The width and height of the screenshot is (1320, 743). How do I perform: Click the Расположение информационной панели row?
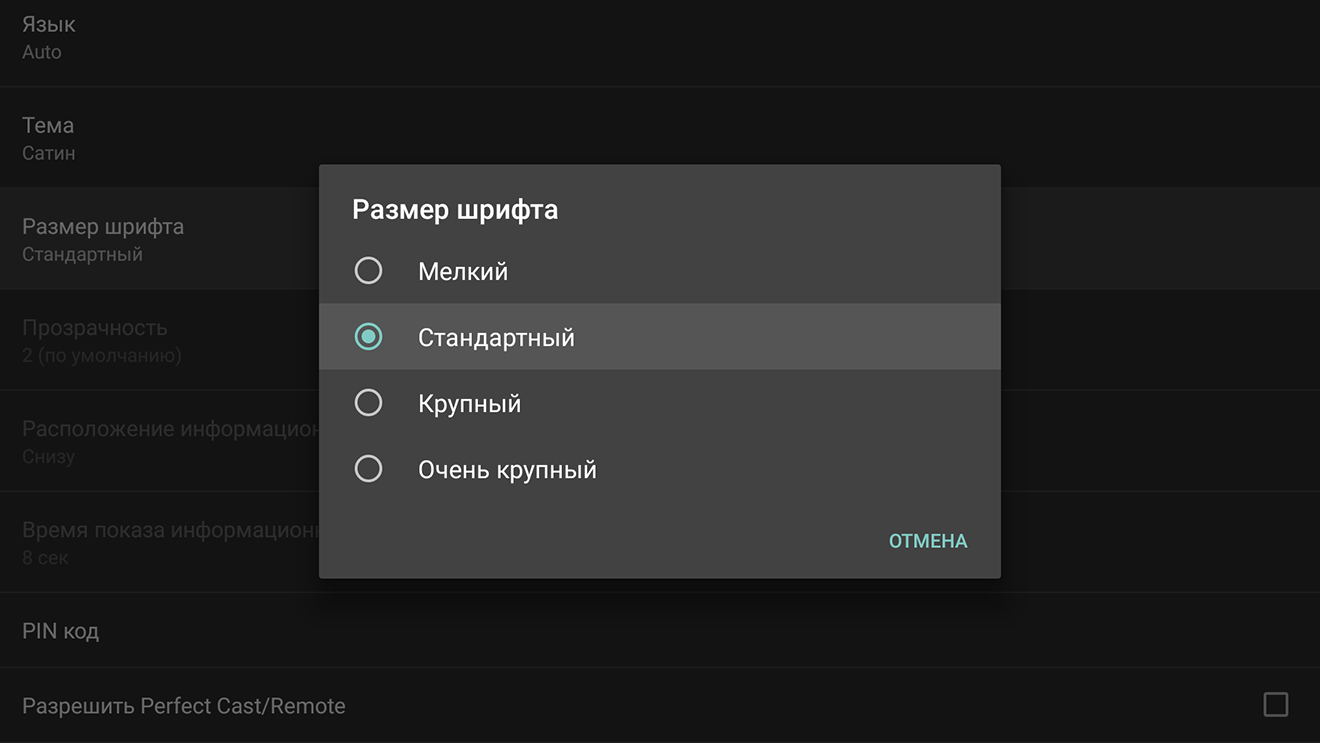pyautogui.click(x=160, y=441)
